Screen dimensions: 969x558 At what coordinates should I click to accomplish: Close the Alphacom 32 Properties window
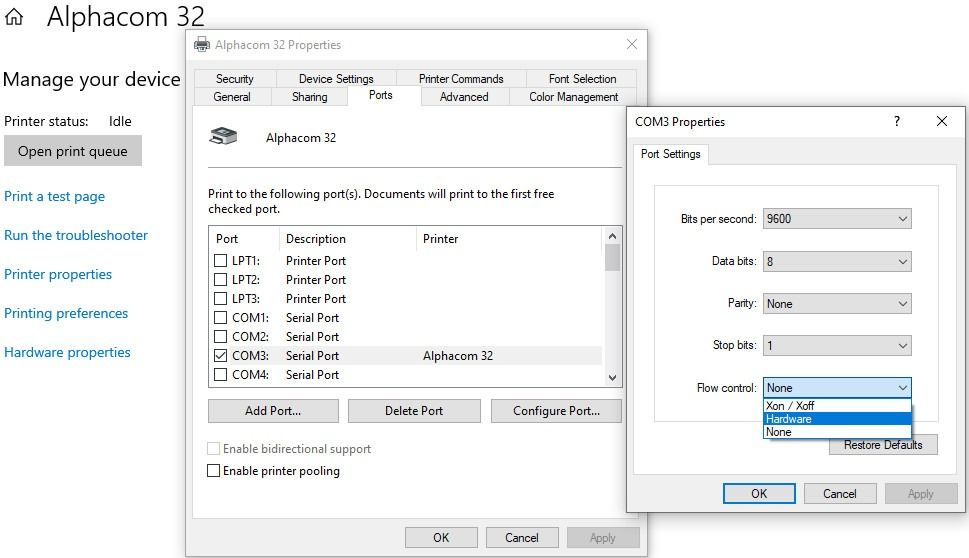[x=632, y=44]
